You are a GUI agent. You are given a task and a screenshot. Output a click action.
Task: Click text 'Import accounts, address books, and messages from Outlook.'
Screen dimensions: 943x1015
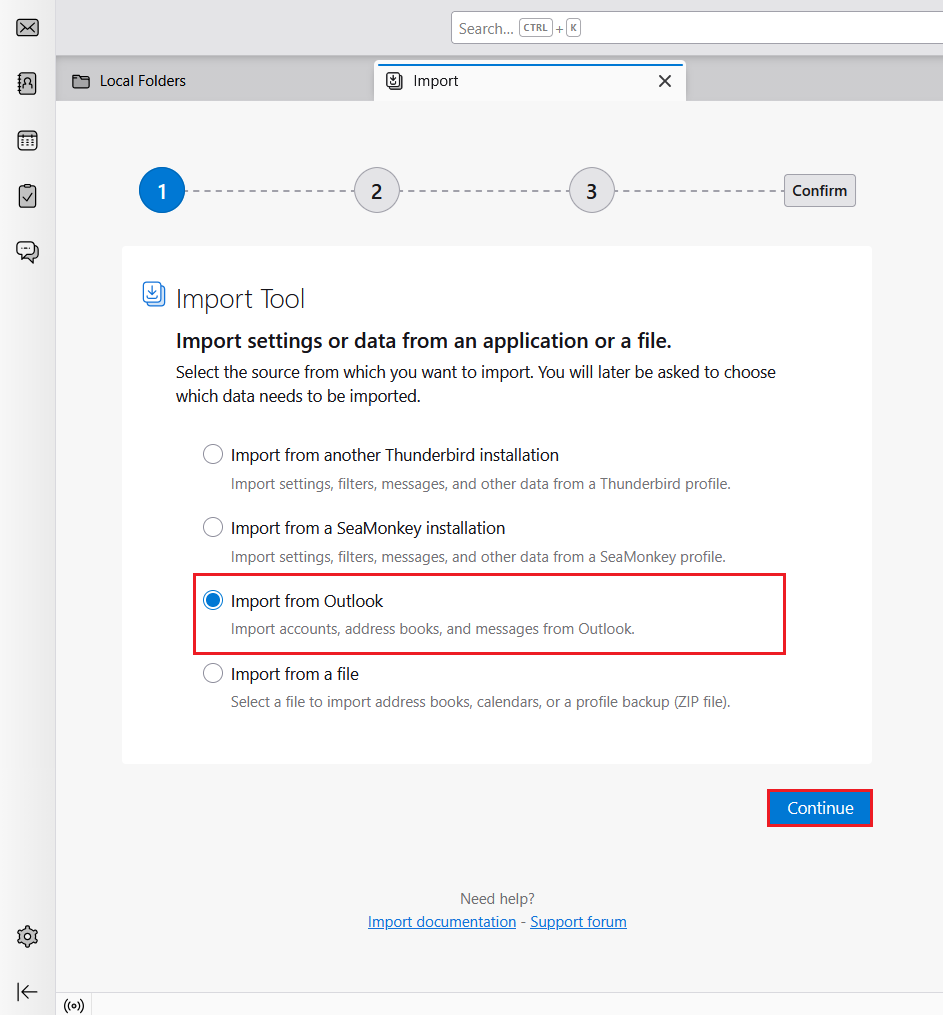[x=432, y=629]
